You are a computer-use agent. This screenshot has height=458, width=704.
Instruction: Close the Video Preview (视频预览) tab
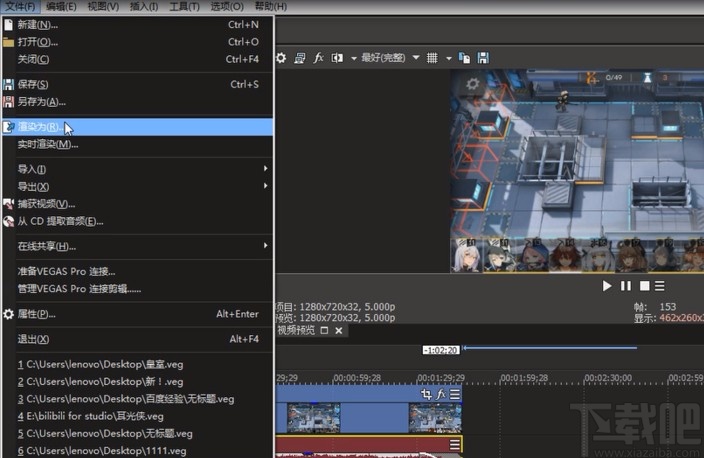coord(338,330)
